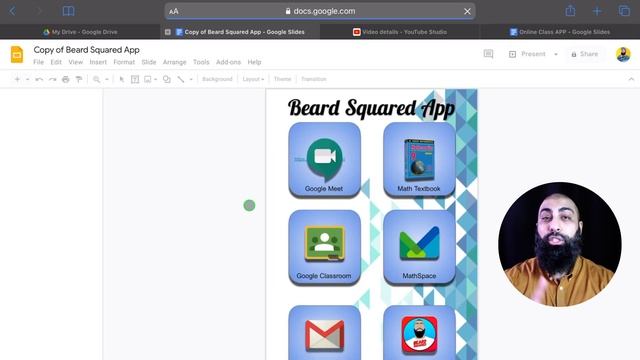
Task: Select the Text box tool
Action: [x=135, y=79]
